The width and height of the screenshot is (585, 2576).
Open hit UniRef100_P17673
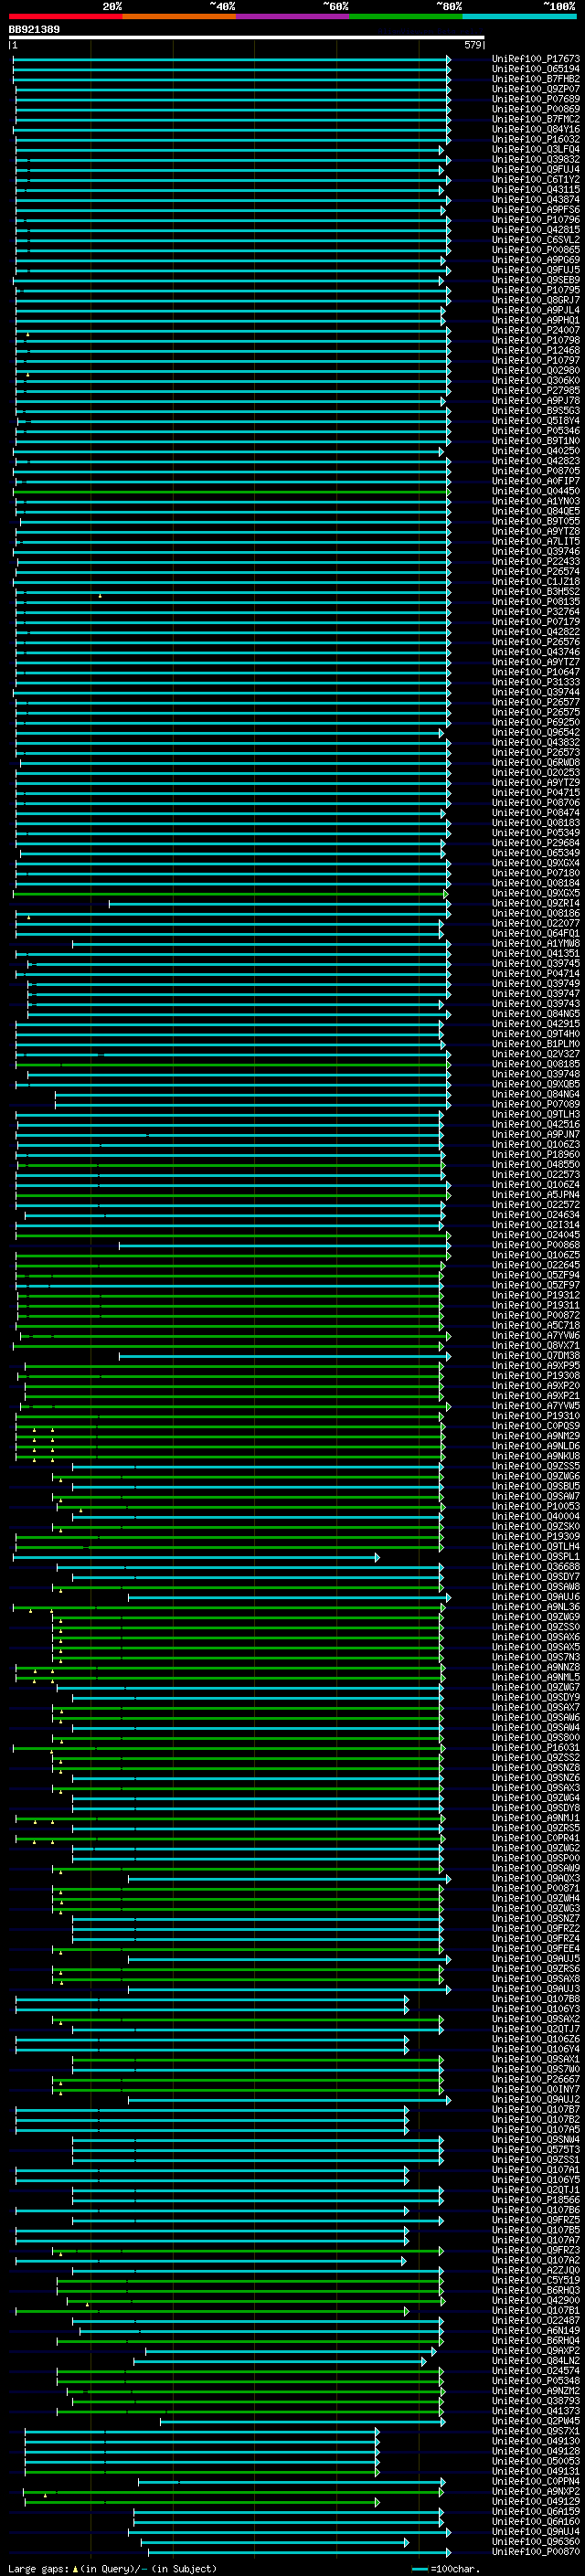coord(536,59)
